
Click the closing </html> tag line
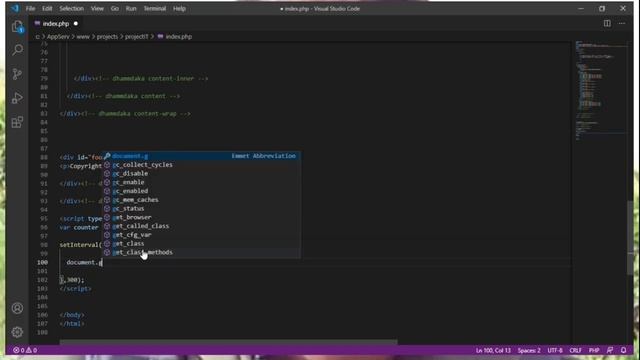click(72, 324)
